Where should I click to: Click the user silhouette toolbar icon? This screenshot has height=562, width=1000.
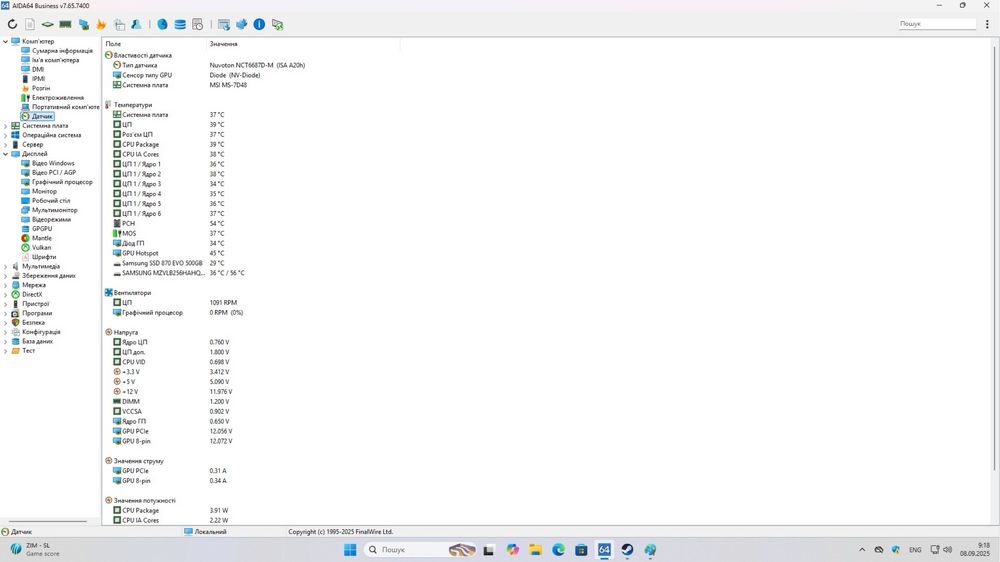pos(136,24)
